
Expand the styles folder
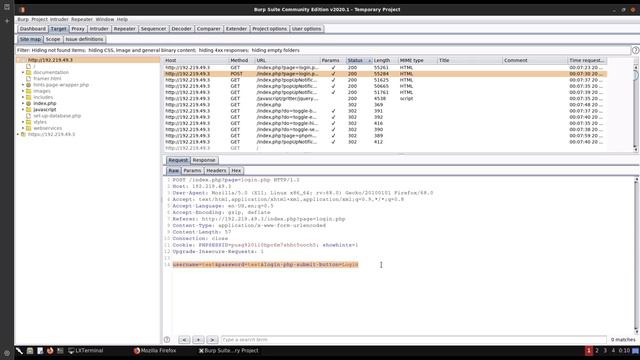coord(23,122)
